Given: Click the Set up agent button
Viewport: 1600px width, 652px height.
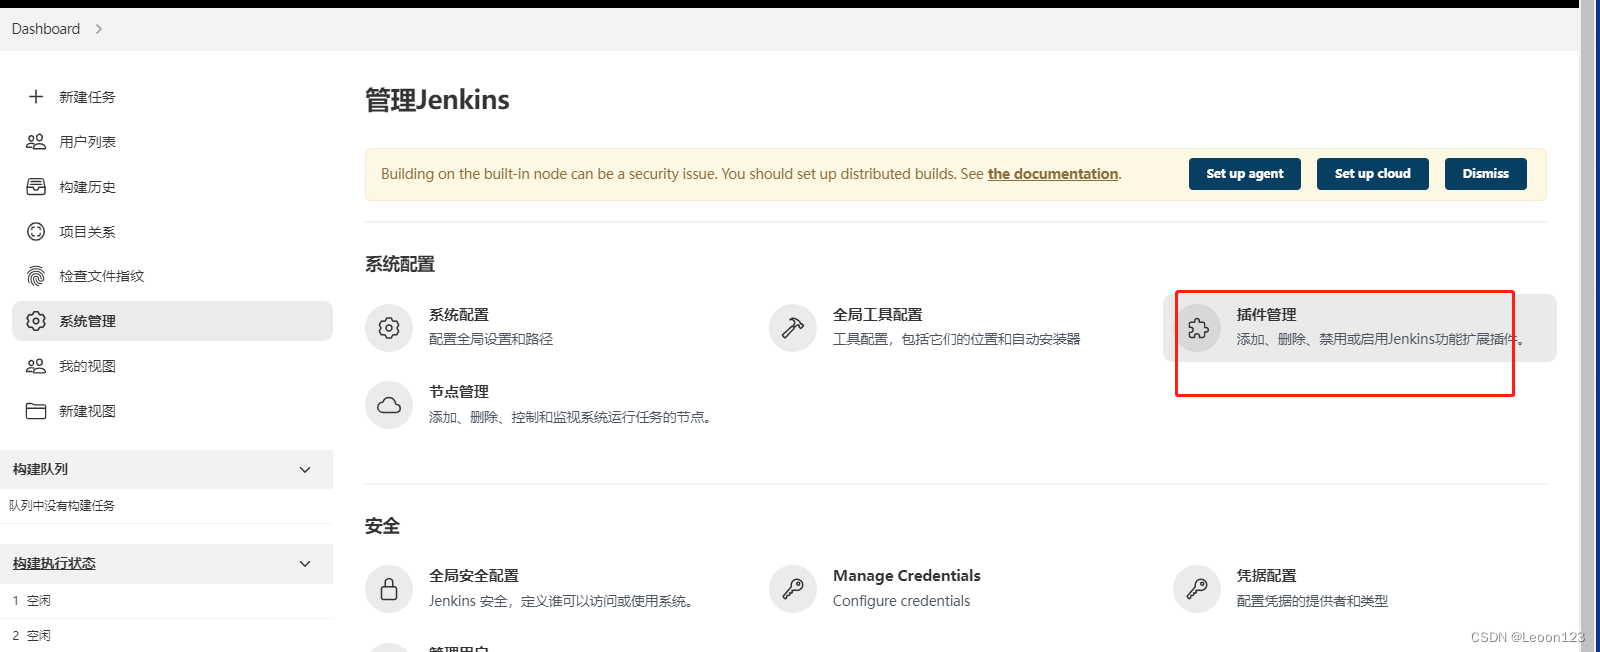Looking at the screenshot, I should 1244,174.
